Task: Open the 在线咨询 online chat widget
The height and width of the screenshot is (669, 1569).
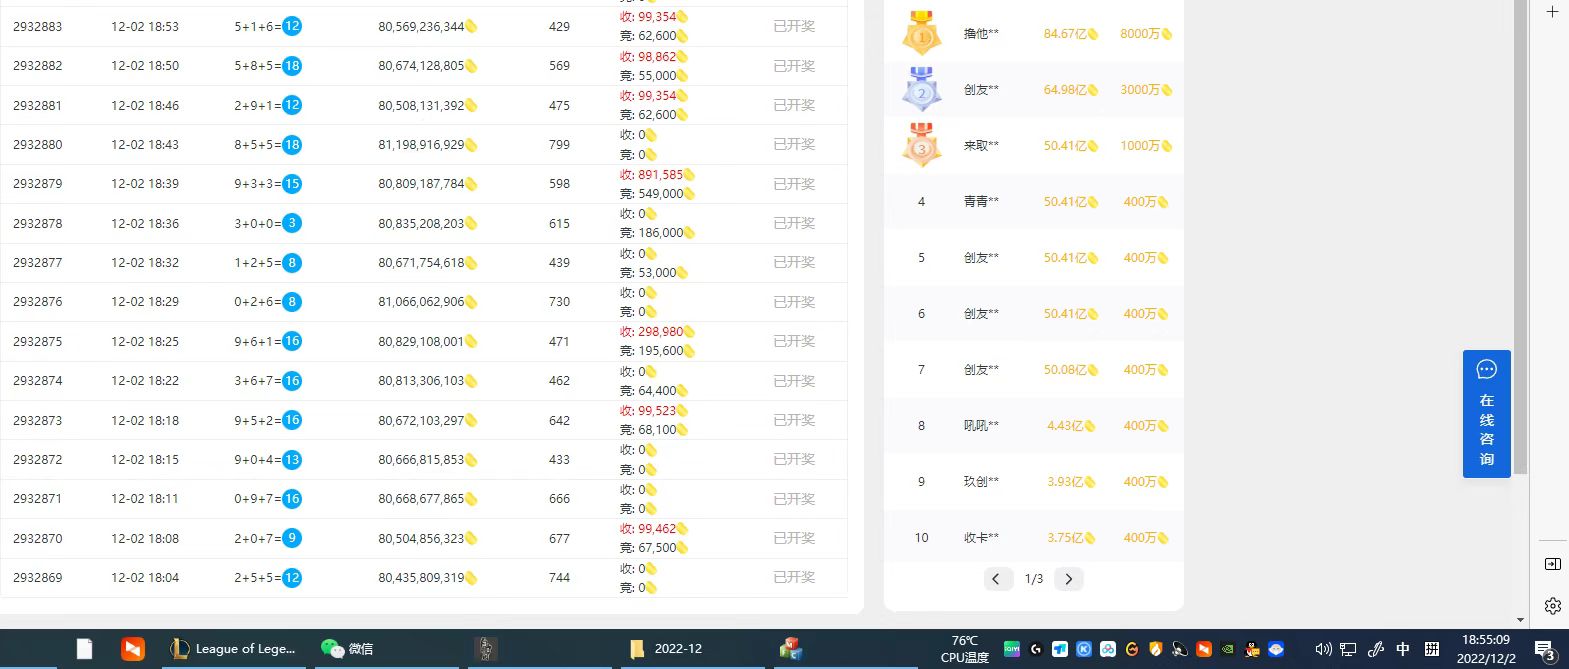Action: tap(1486, 413)
